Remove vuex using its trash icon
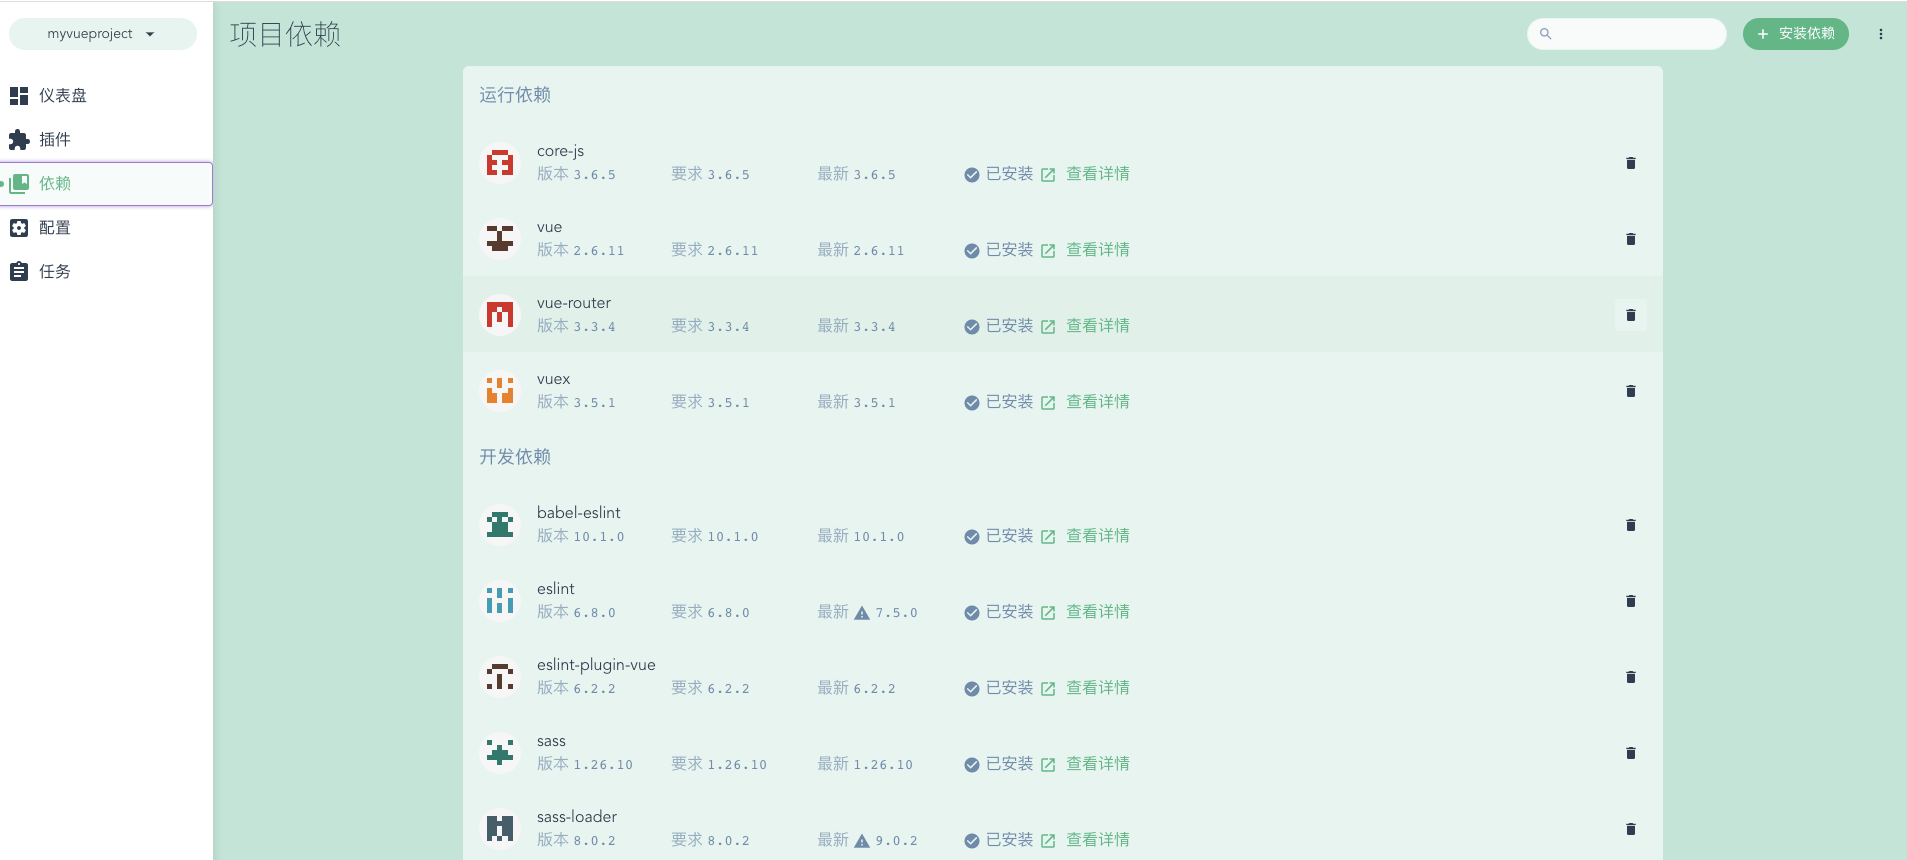This screenshot has height=860, width=1907. [1631, 391]
